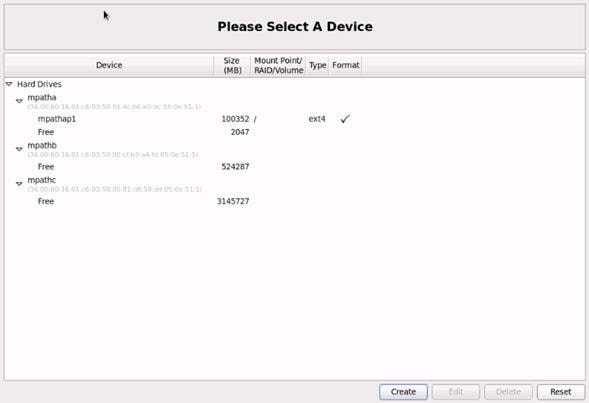Click the Type column header
The width and height of the screenshot is (589, 403).
coord(317,65)
